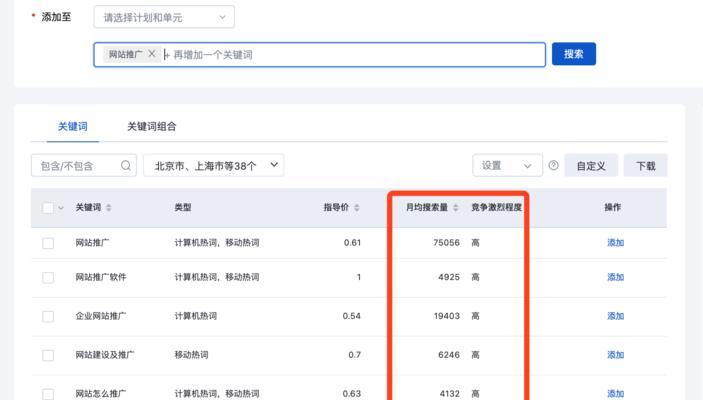Sort by 关键词 column arrows
Screen dimensions: 703x400
(x=108, y=208)
